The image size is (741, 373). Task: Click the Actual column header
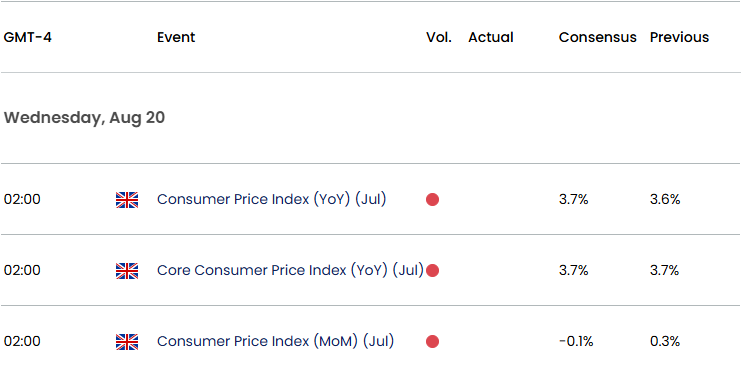coord(491,37)
